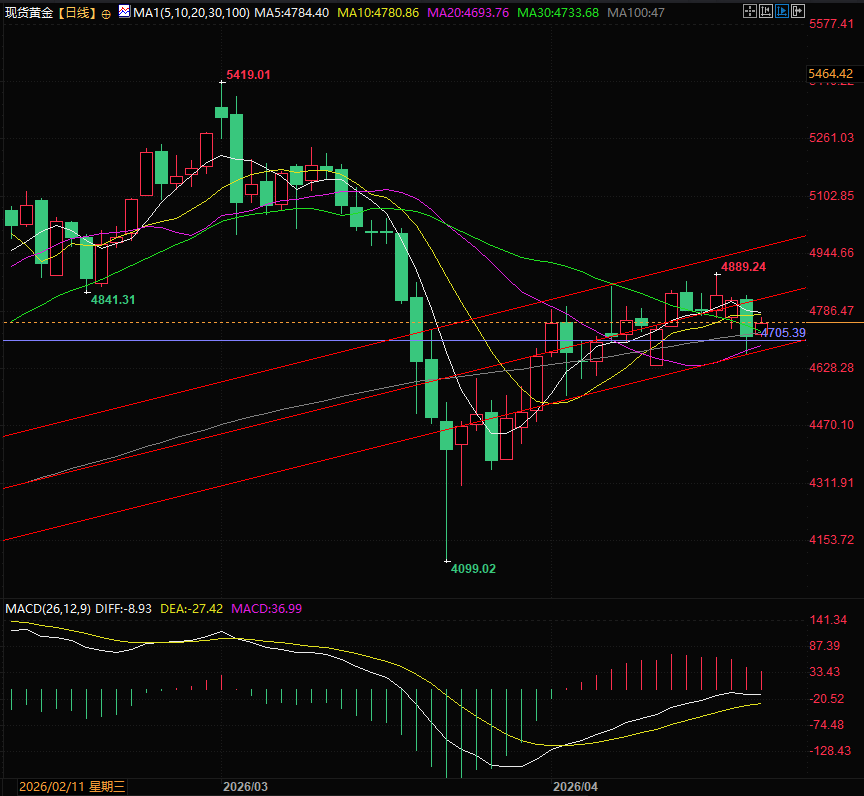Click the 4944.66 price axis label
The height and width of the screenshot is (796, 864).
831,253
